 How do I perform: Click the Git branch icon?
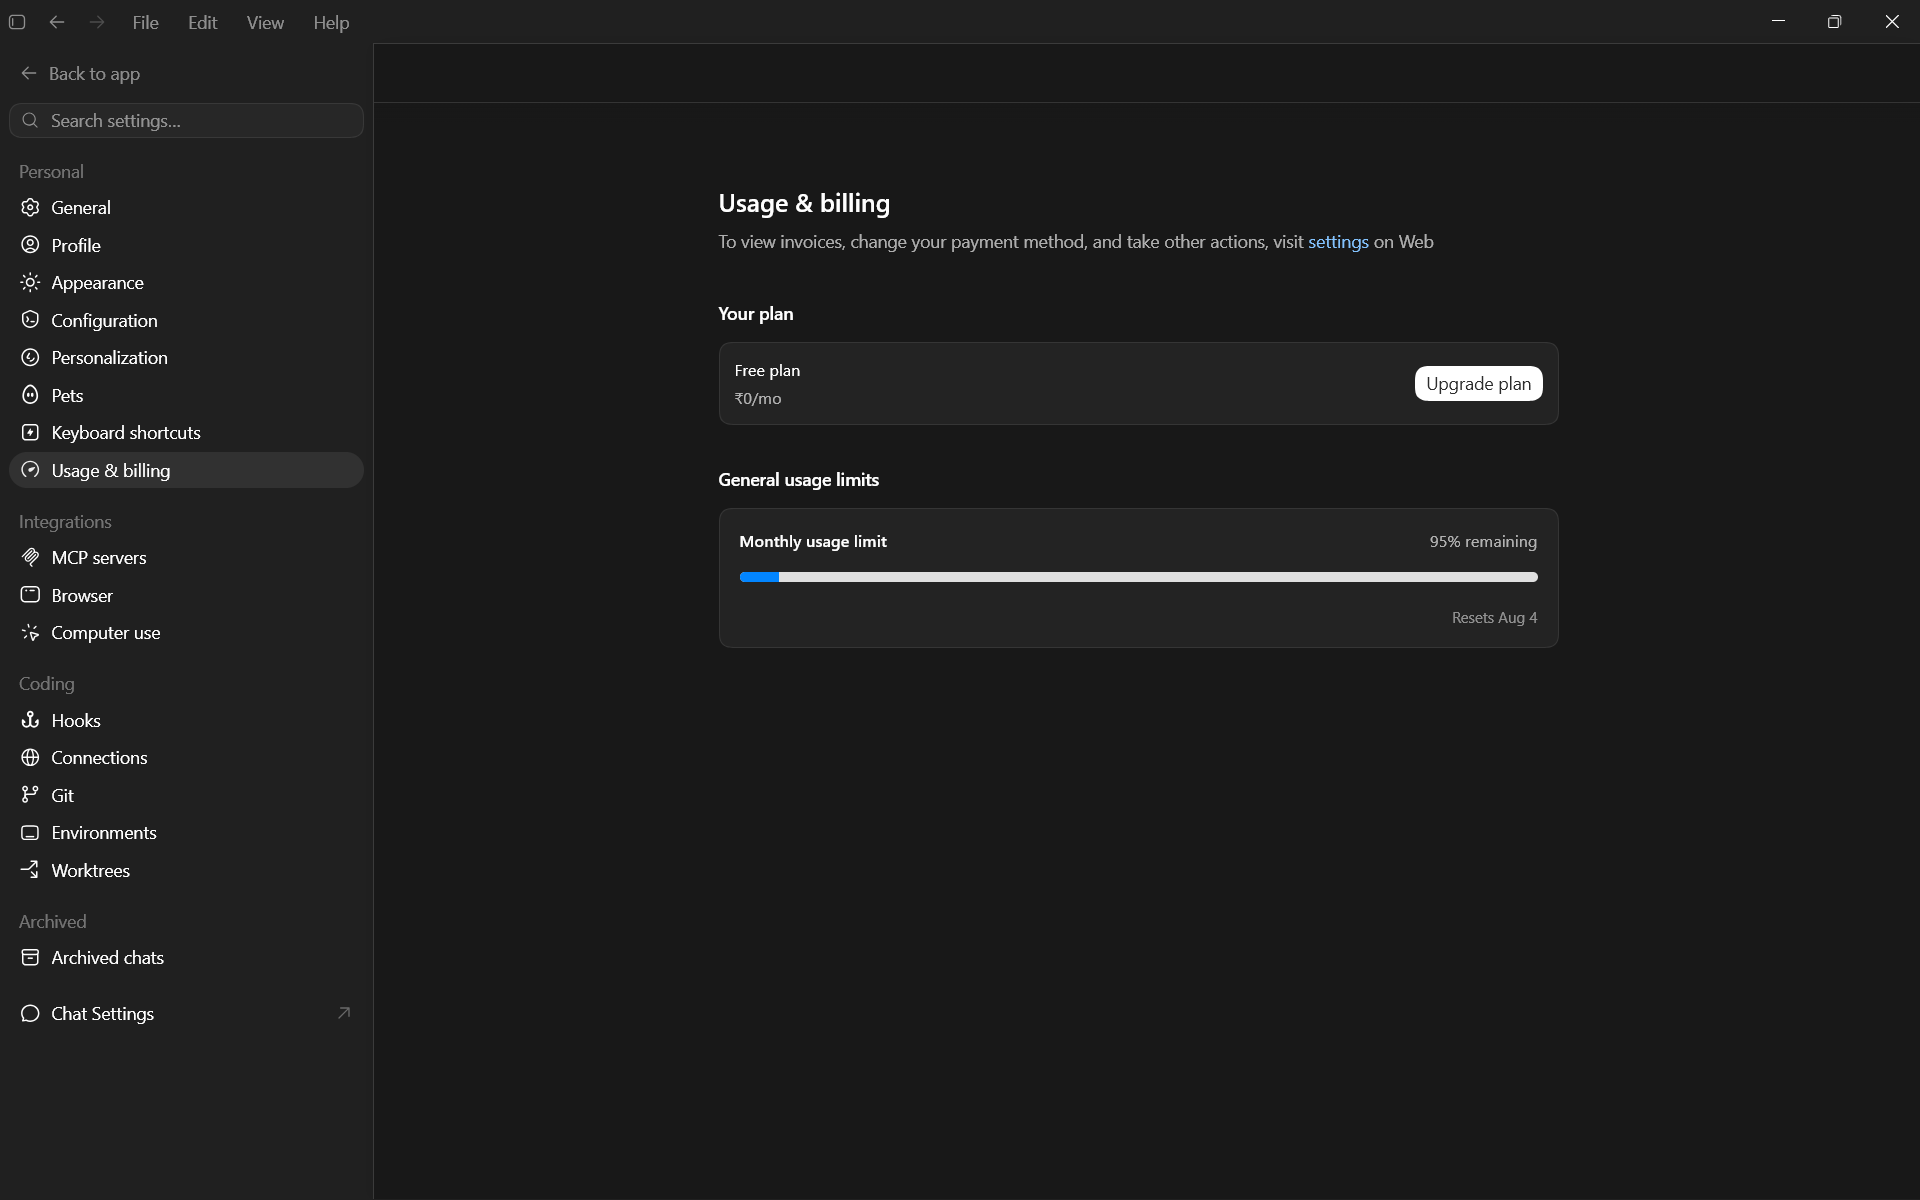(x=31, y=795)
